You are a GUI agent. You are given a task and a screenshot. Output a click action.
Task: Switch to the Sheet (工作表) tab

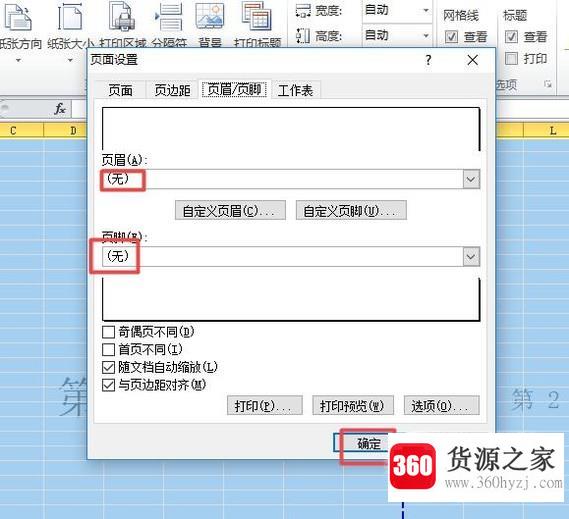coord(295,90)
